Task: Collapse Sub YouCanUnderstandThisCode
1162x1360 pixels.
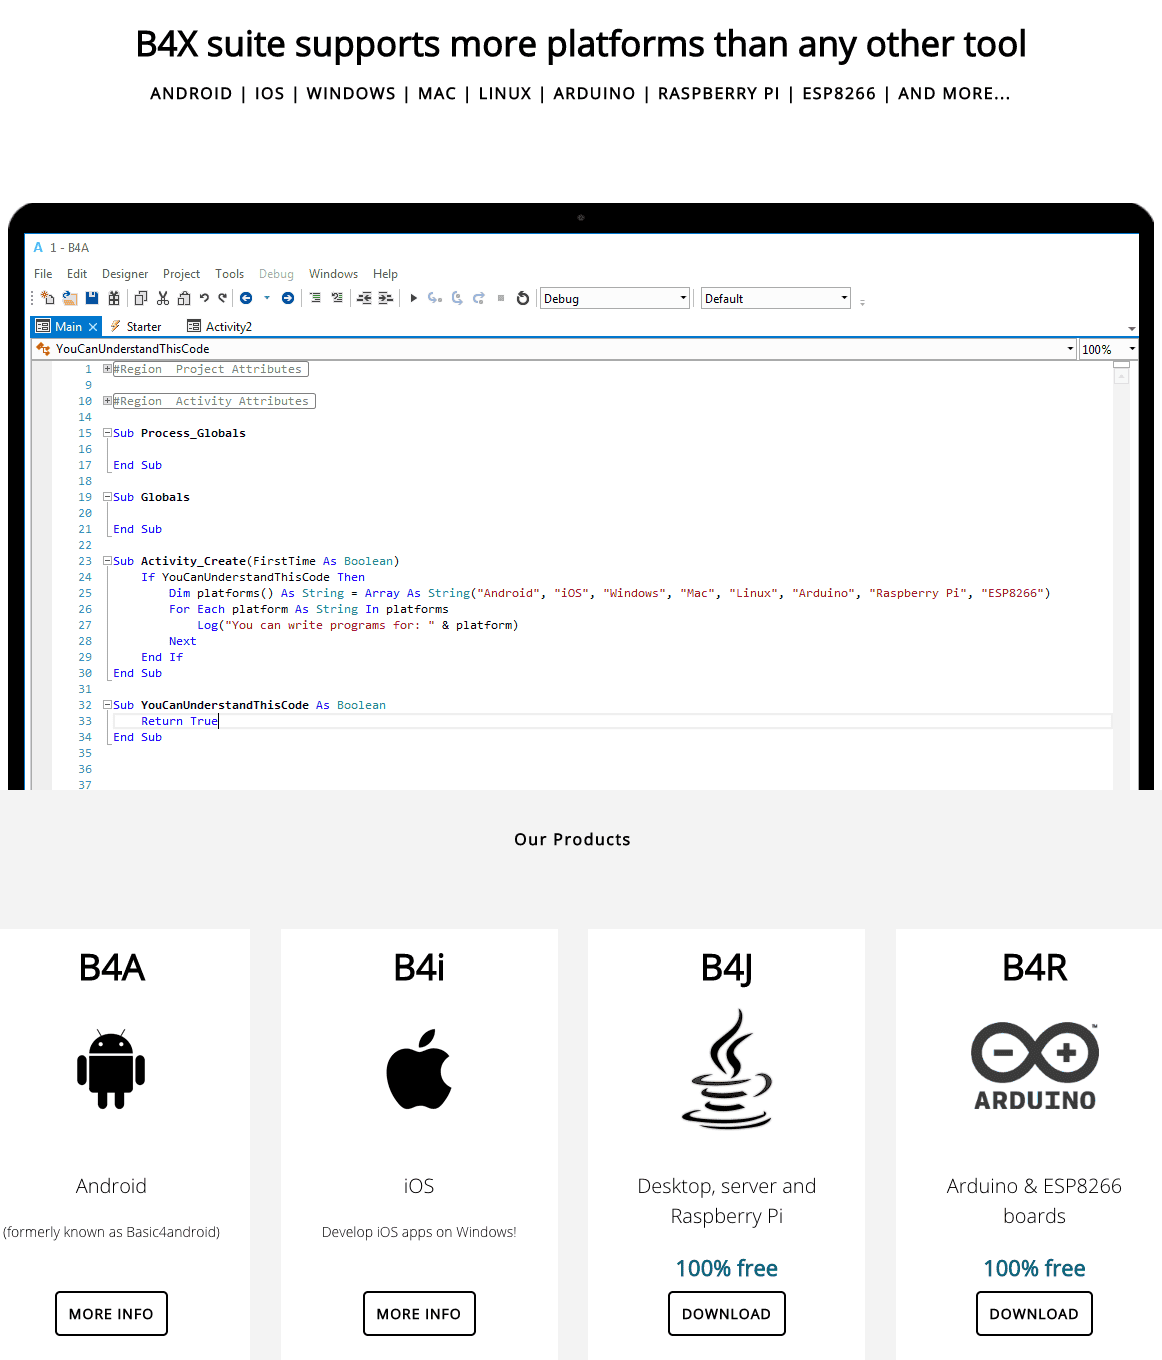Action: (107, 705)
